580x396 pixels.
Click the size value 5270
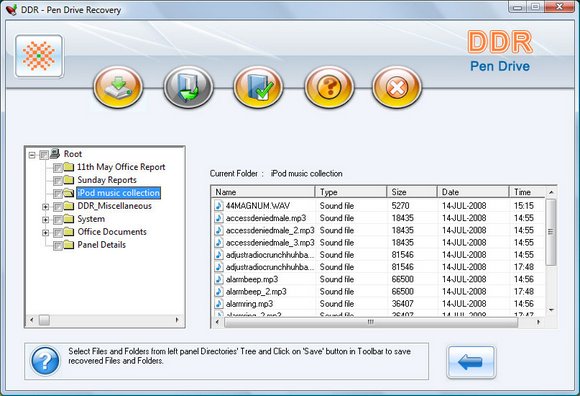point(400,206)
